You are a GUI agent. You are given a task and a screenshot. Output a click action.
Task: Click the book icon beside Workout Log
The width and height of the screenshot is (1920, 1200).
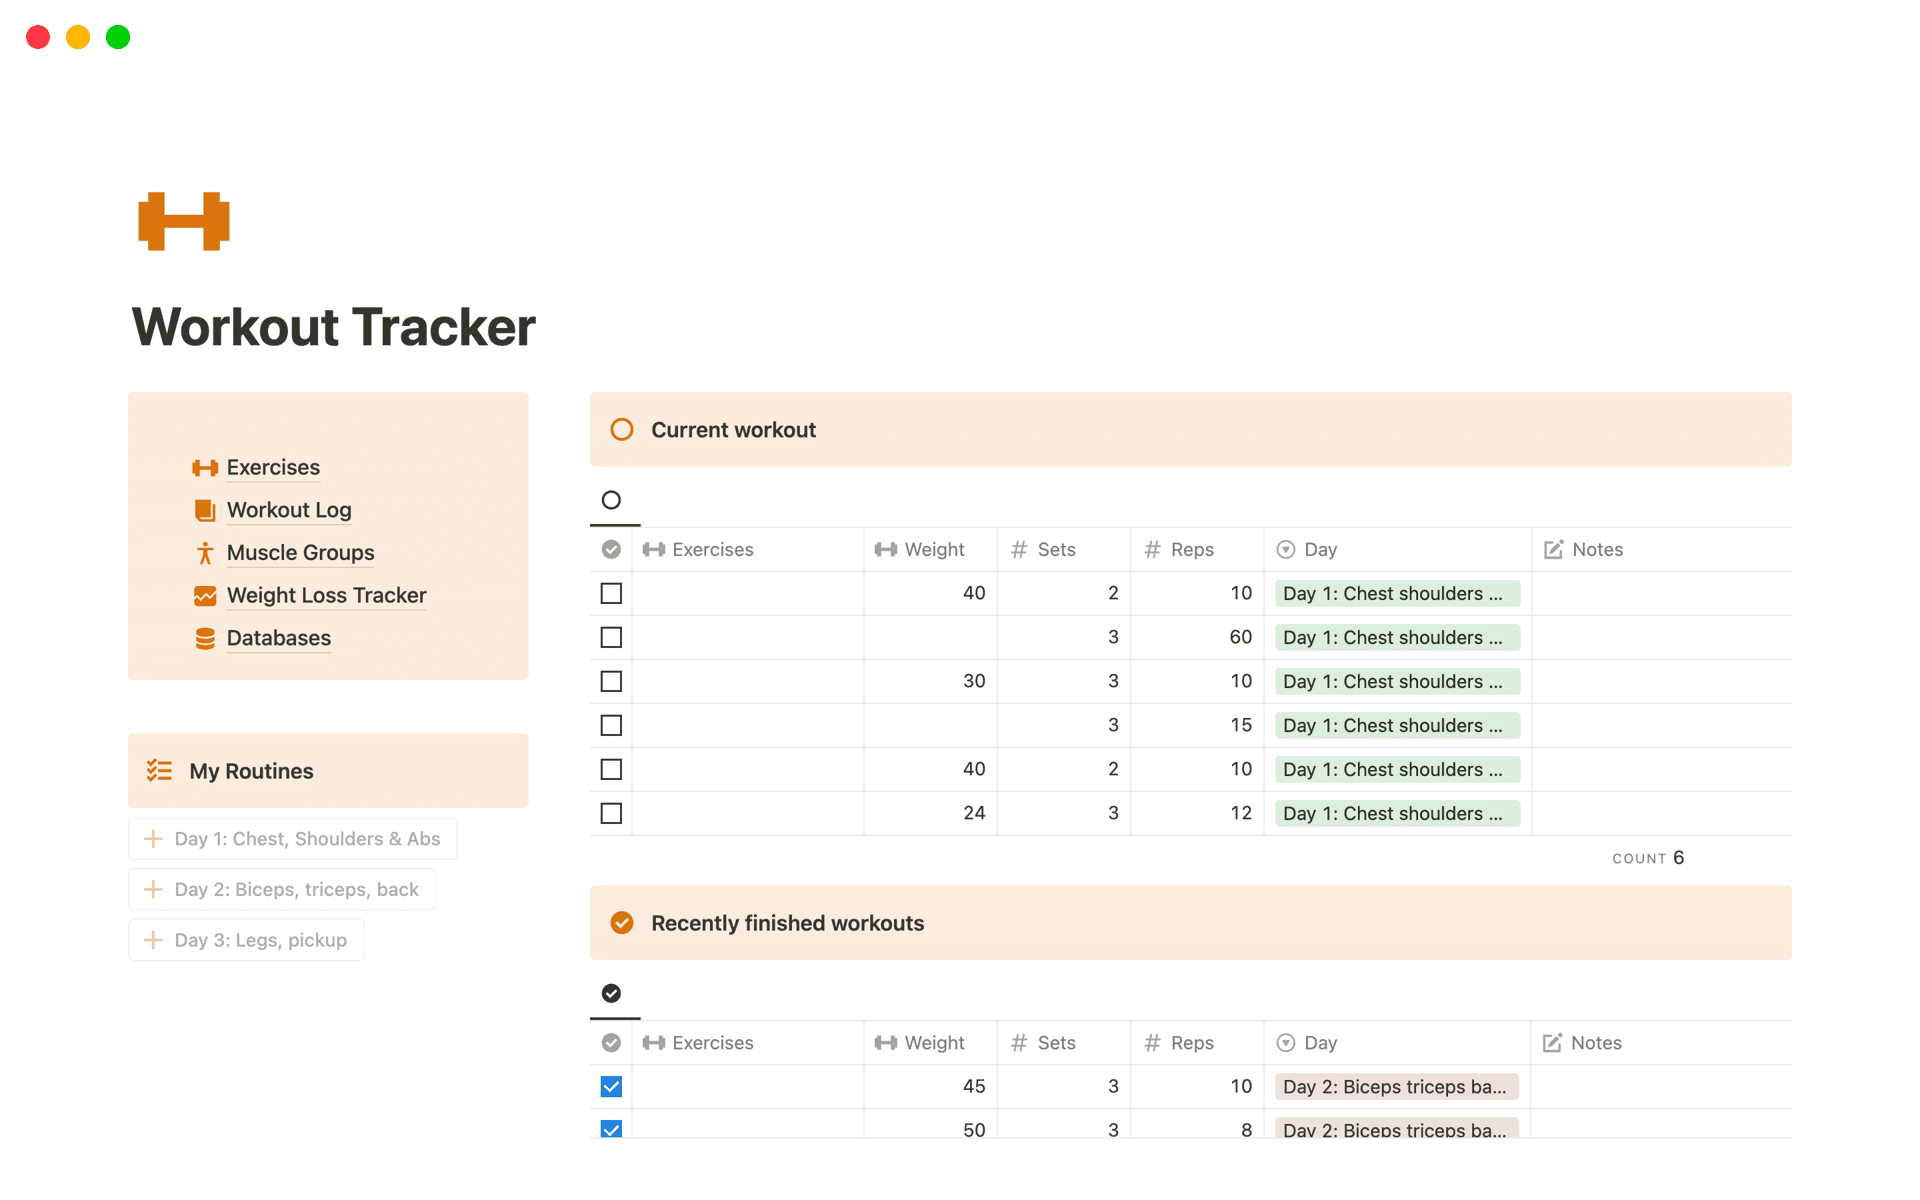tap(204, 510)
